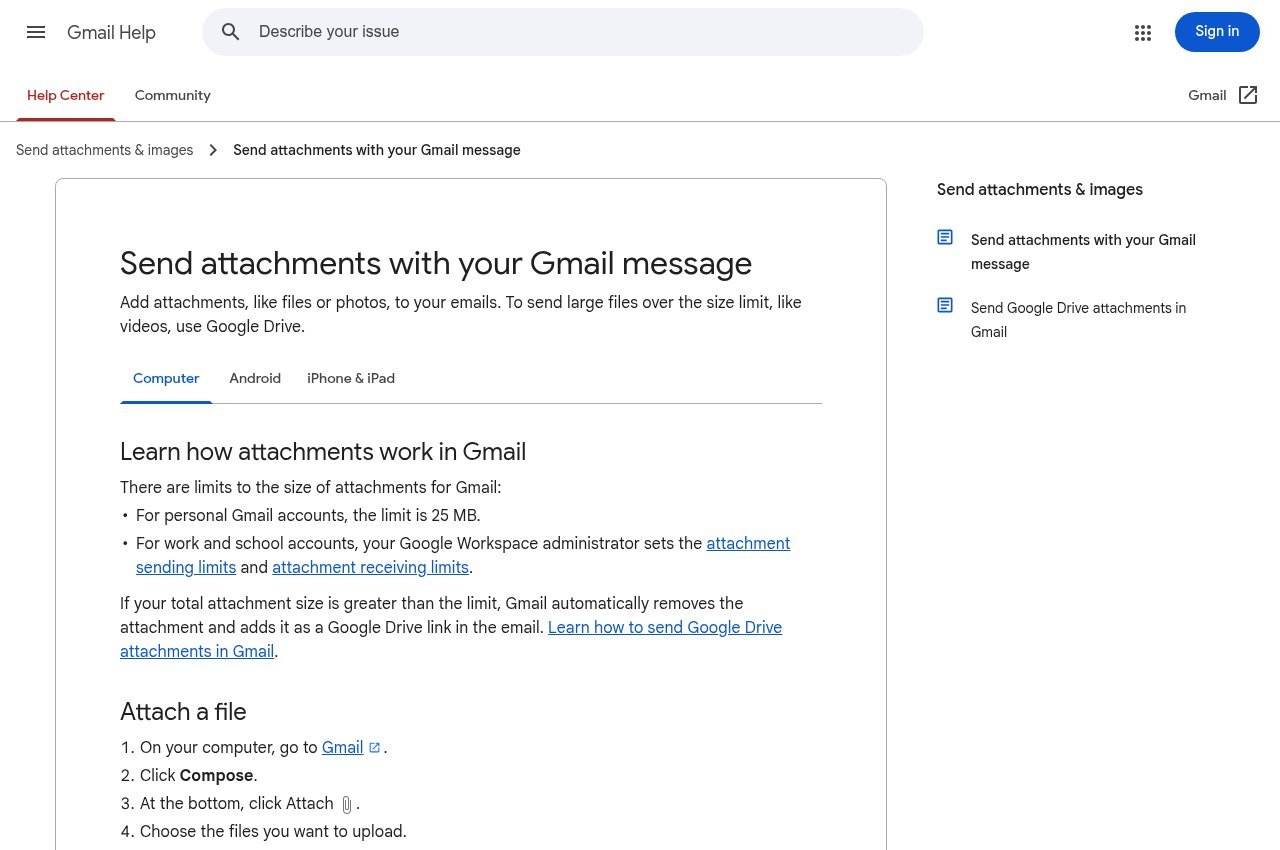Click the personal Gmail accounts 25 MB bullet

click(x=308, y=516)
